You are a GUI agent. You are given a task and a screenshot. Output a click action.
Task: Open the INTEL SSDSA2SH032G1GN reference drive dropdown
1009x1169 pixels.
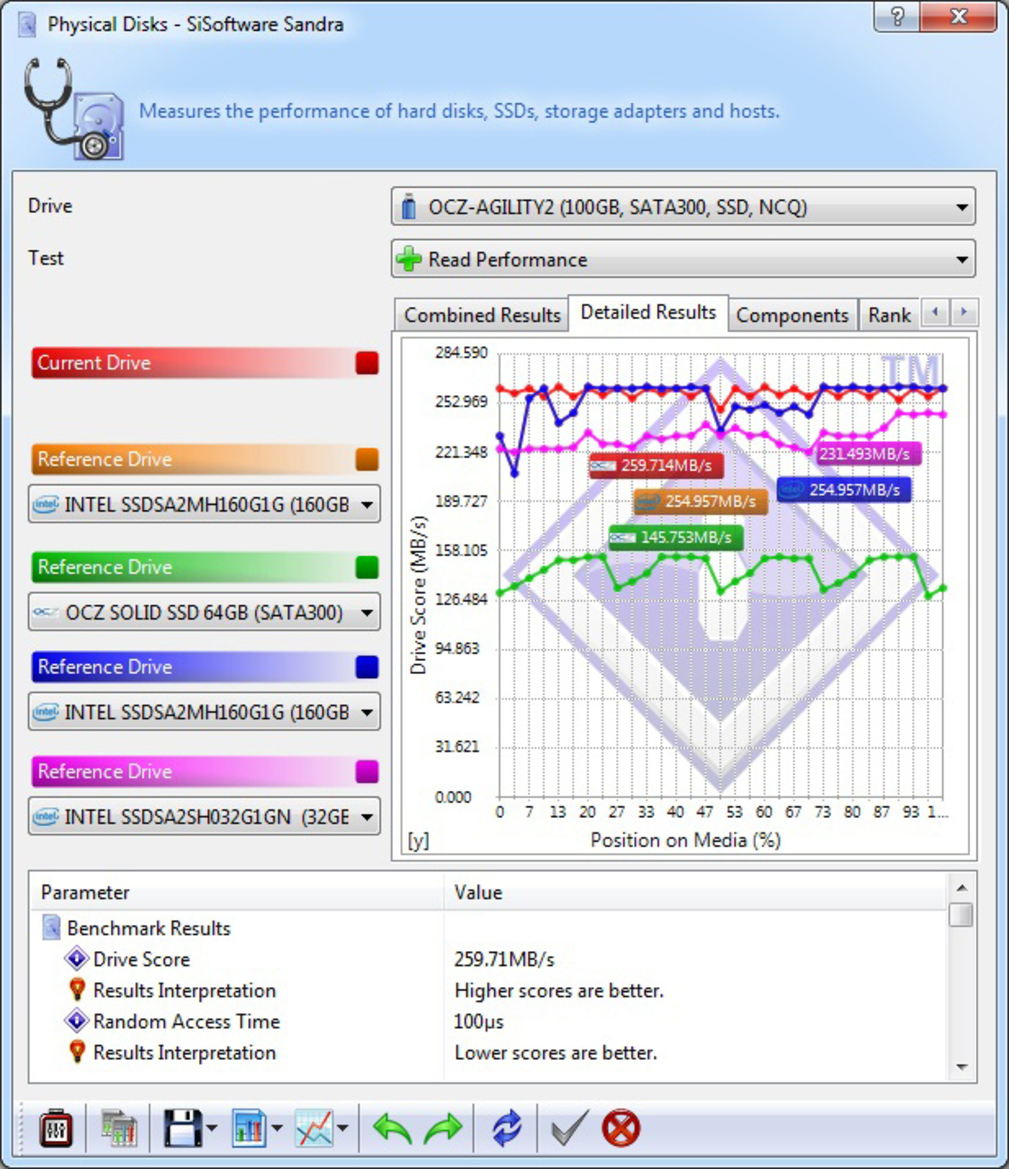(204, 816)
